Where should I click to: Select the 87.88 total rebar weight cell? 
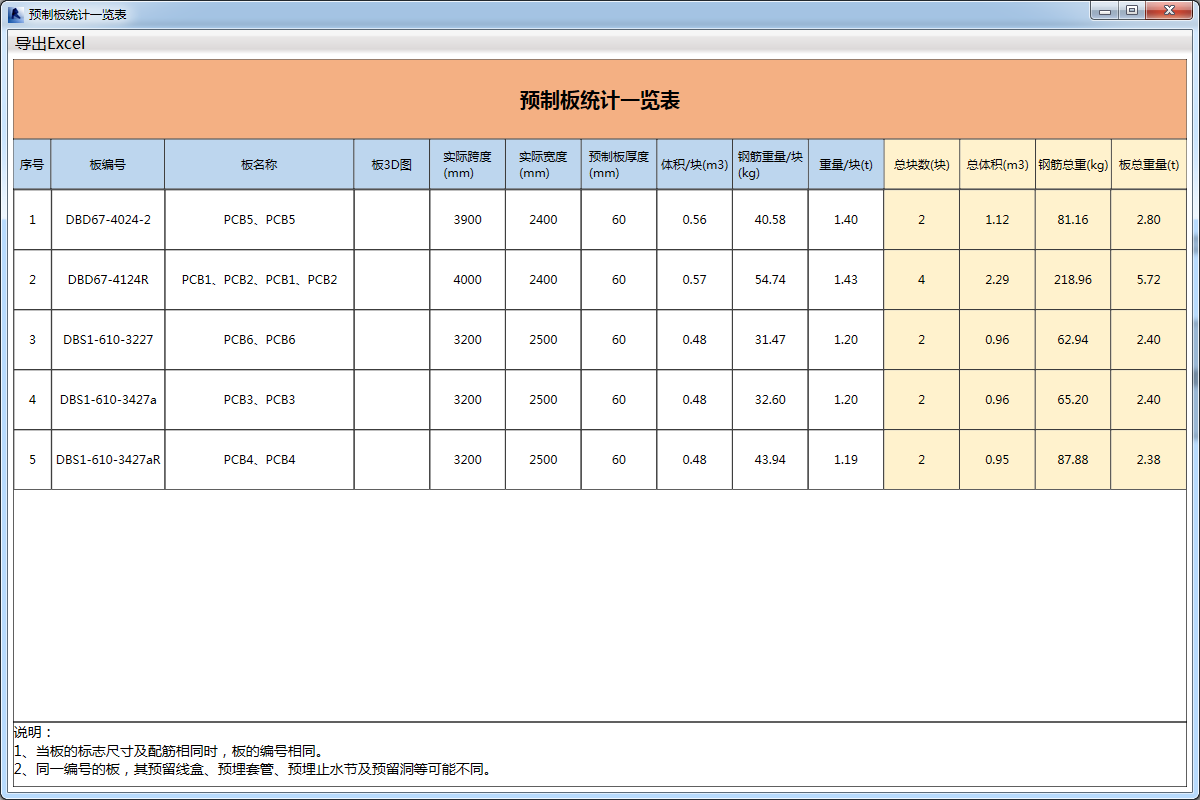[1073, 460]
